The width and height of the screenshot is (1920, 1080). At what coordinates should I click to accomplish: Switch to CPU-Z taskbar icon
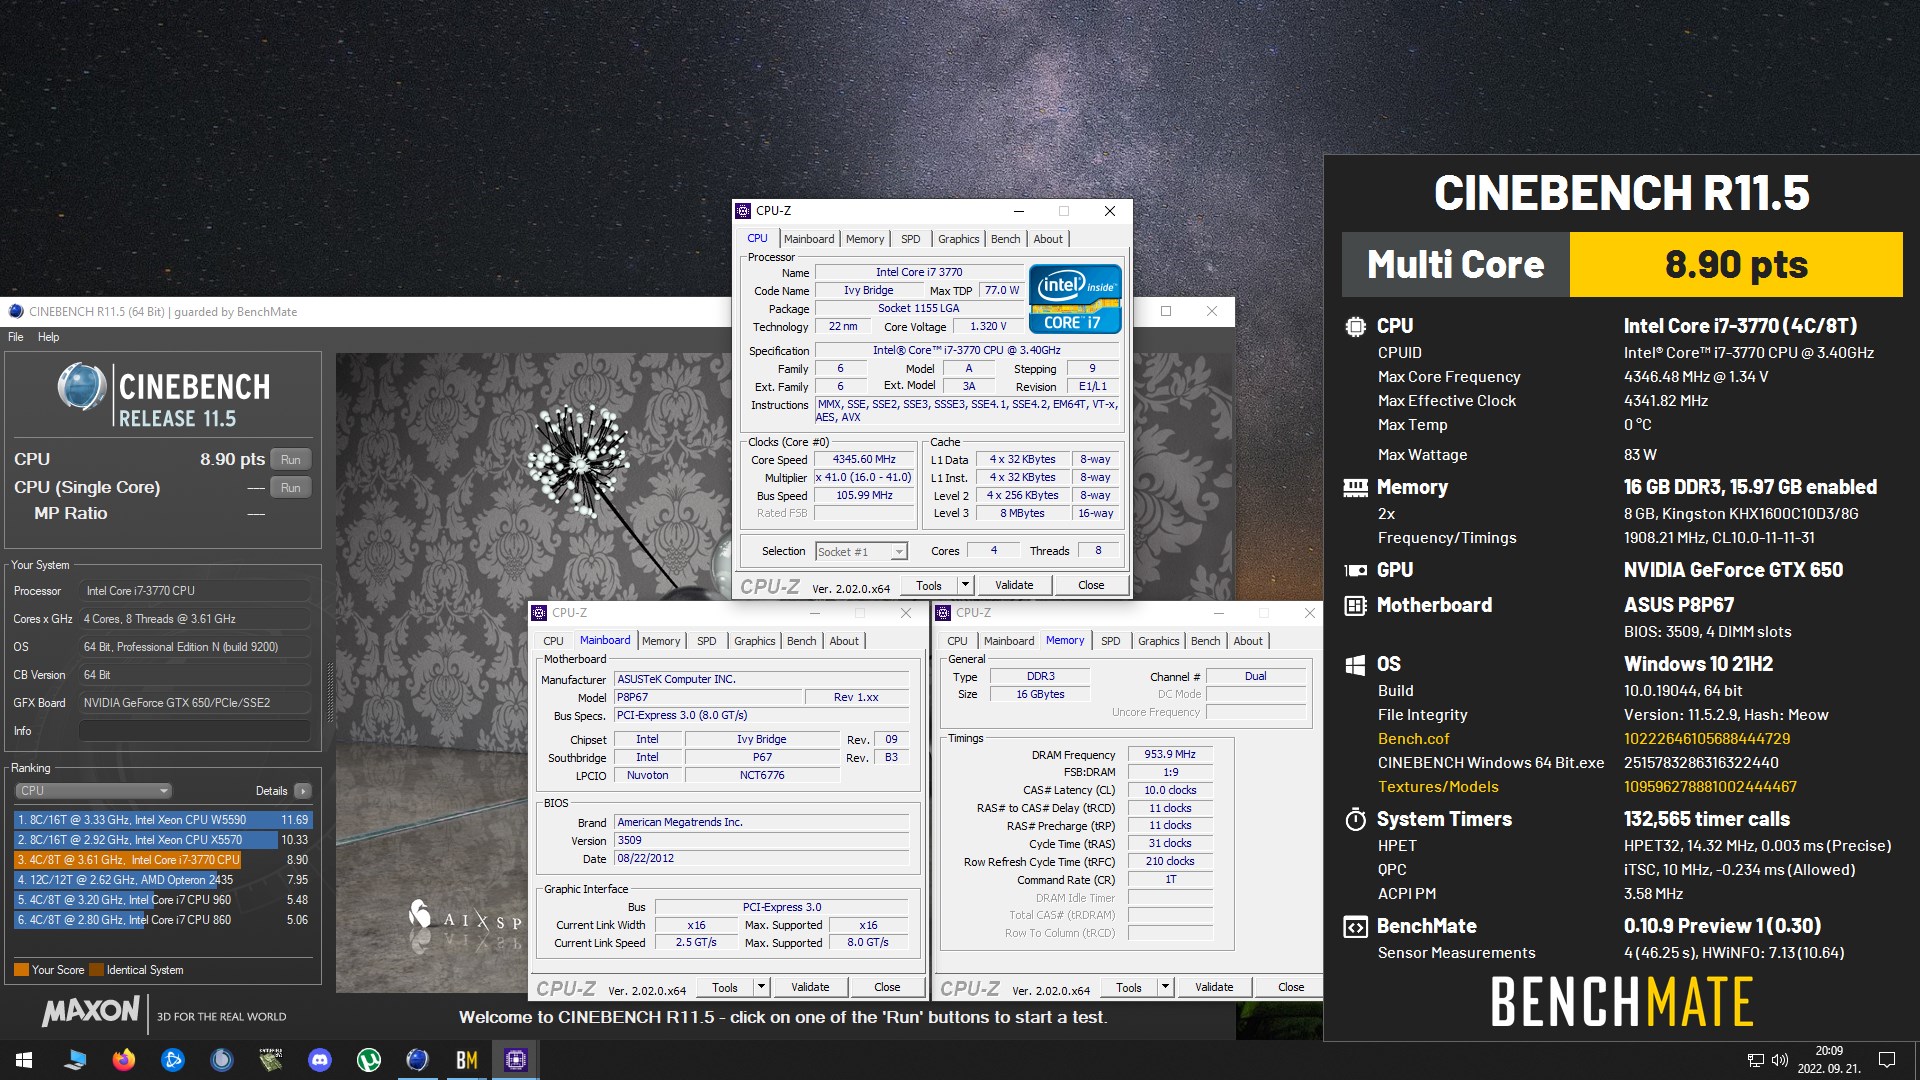point(516,1060)
